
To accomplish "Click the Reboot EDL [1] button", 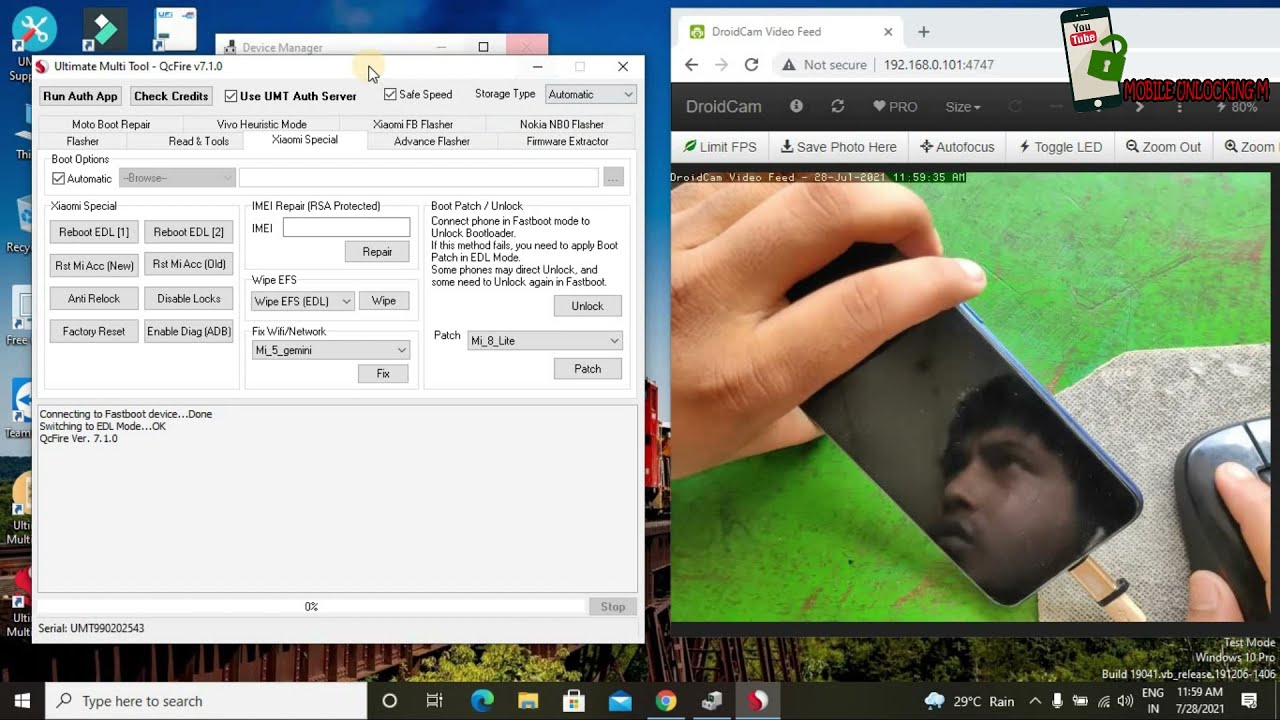I will 94,232.
